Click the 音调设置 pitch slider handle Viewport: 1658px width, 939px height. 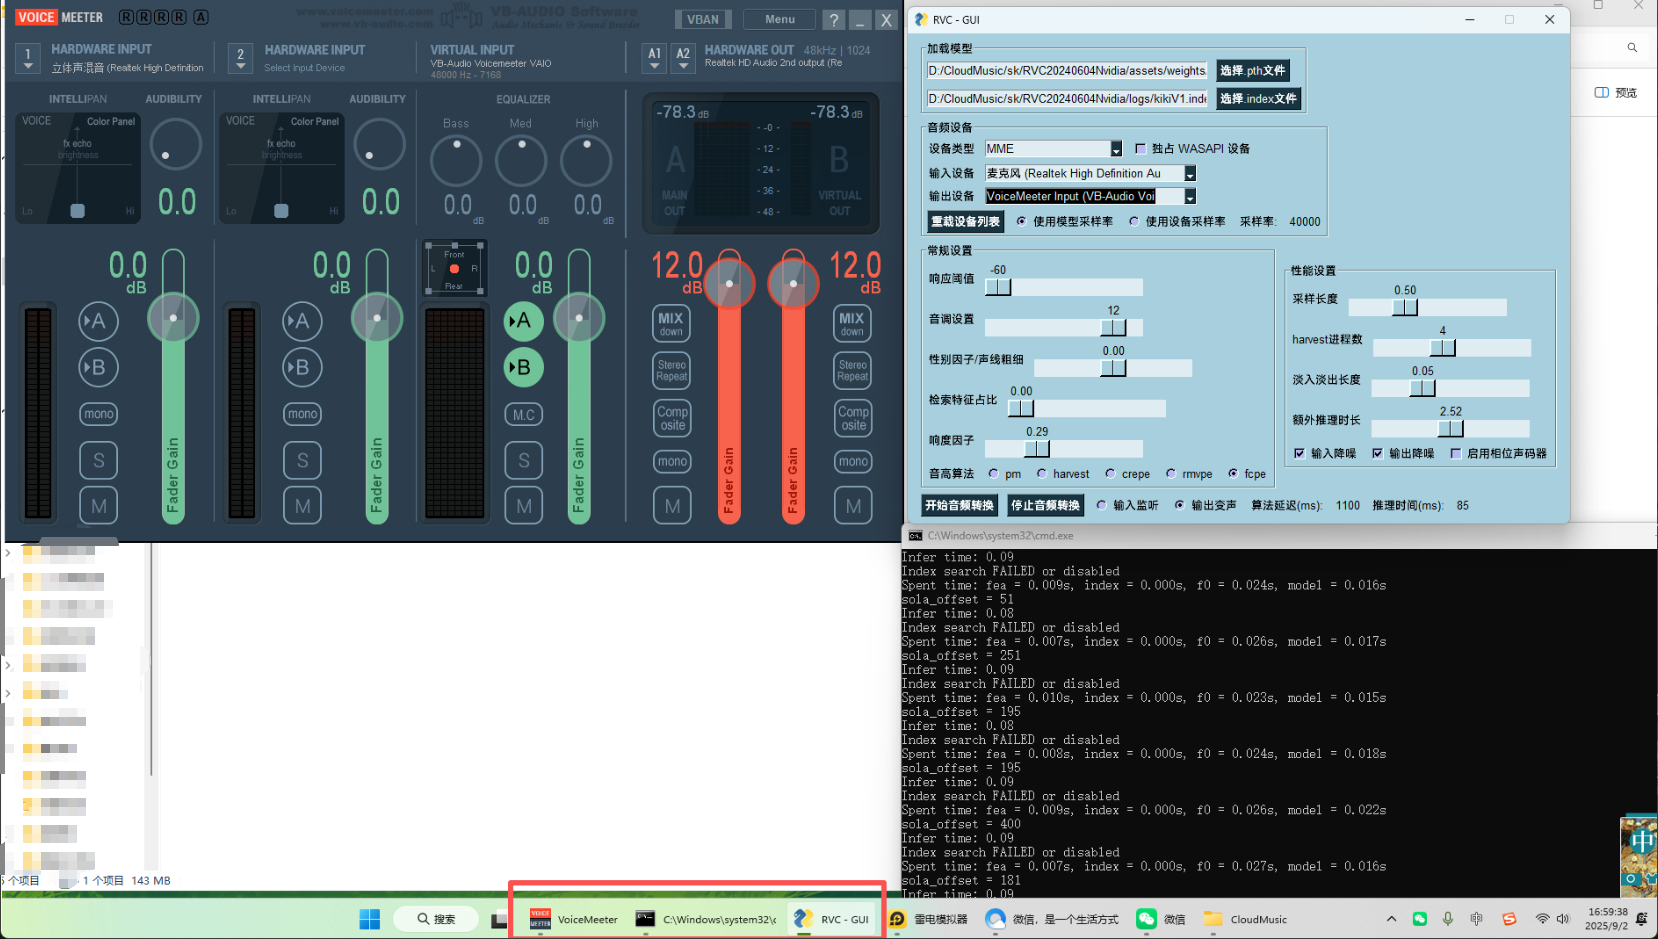[1113, 328]
